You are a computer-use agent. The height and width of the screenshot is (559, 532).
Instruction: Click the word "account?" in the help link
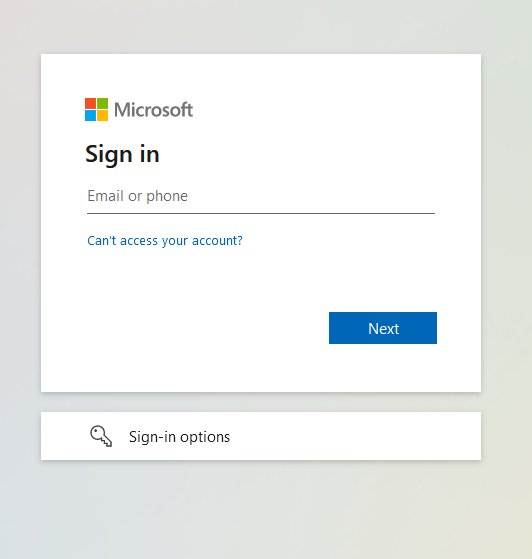click(217, 241)
